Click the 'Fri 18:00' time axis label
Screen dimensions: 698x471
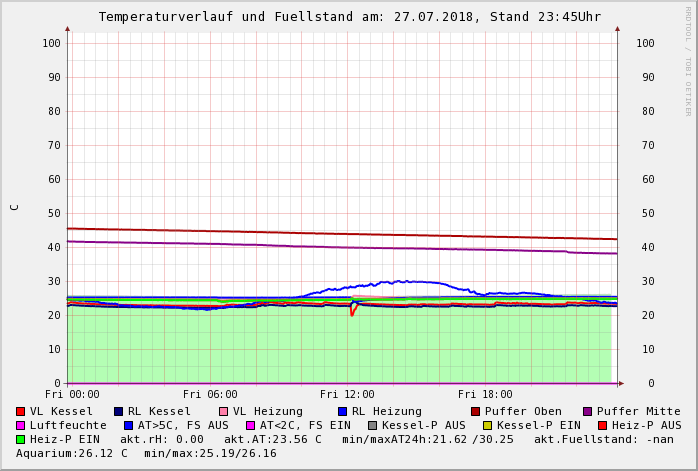pyautogui.click(x=485, y=394)
